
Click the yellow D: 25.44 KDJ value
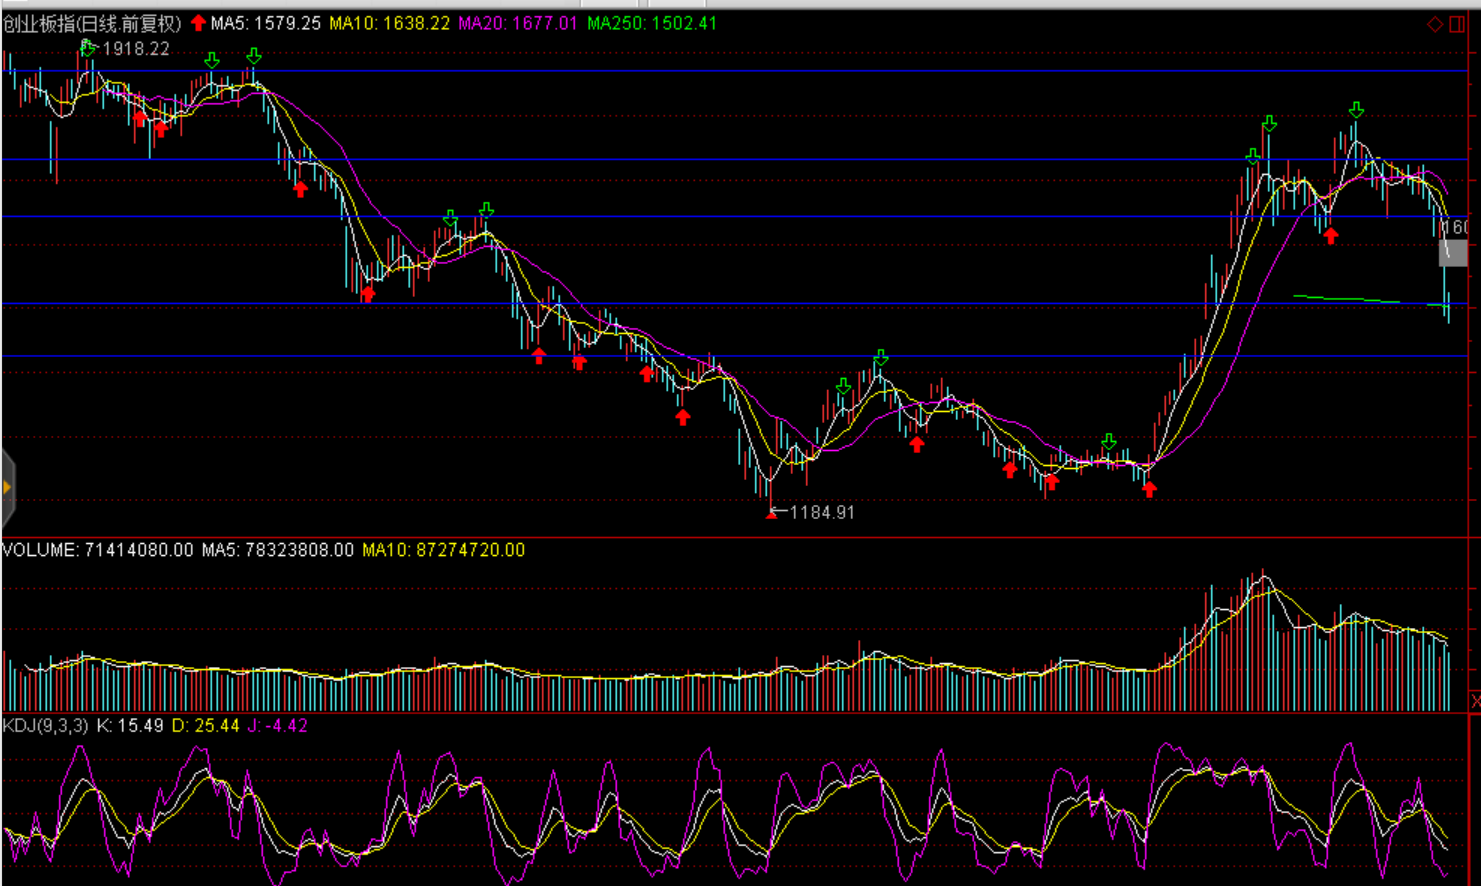[206, 726]
